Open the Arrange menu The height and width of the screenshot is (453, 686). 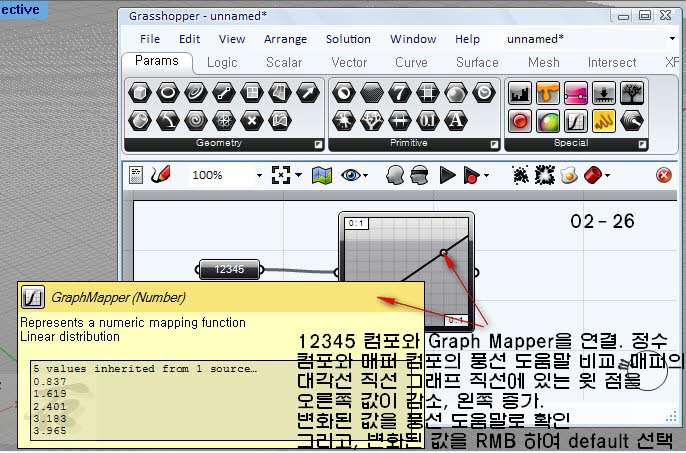click(x=285, y=39)
